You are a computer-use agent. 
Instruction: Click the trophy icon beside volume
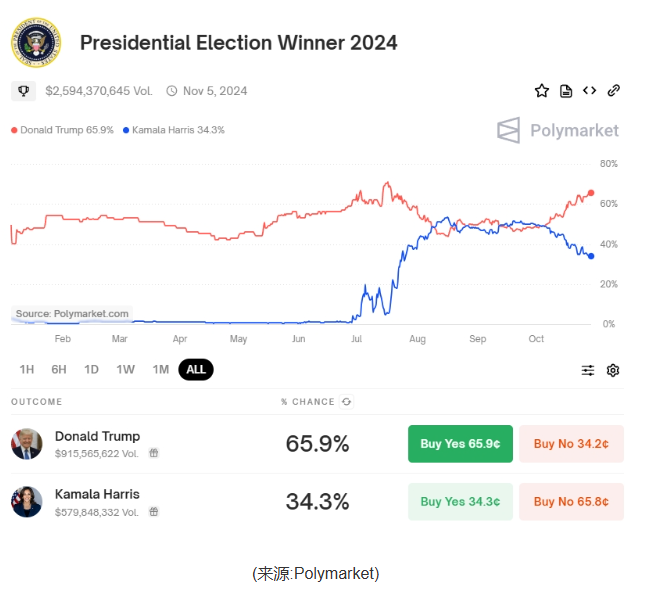click(24, 91)
